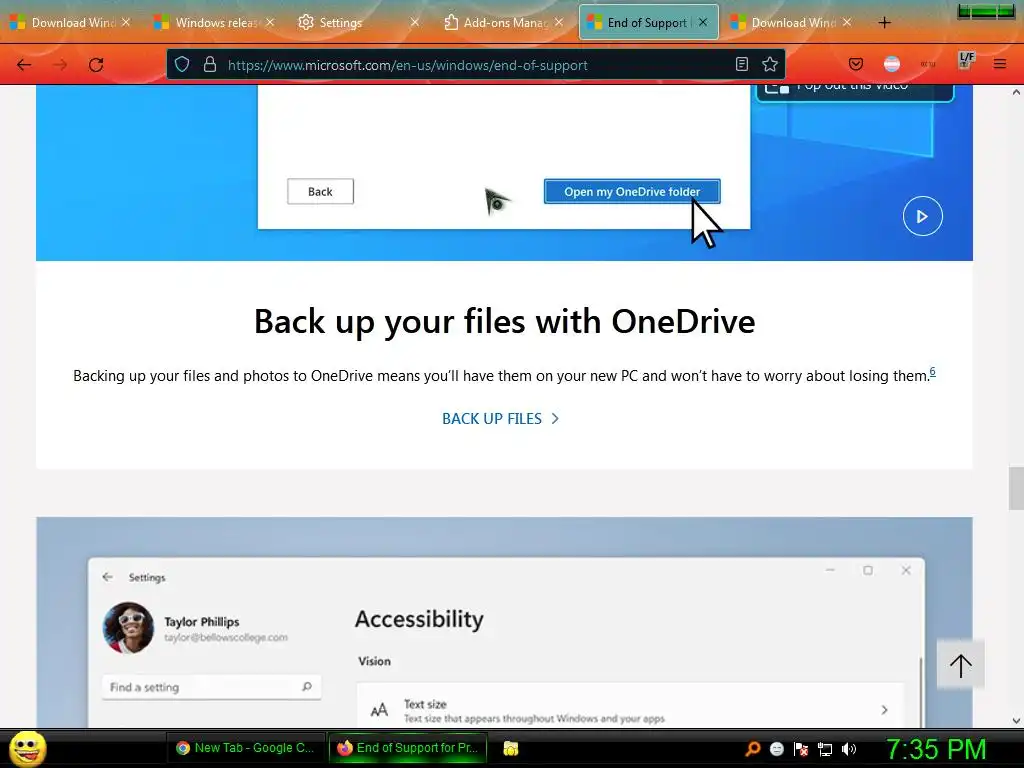Play the OneDrive video
Viewport: 1024px width, 768px height.
pyautogui.click(x=922, y=216)
